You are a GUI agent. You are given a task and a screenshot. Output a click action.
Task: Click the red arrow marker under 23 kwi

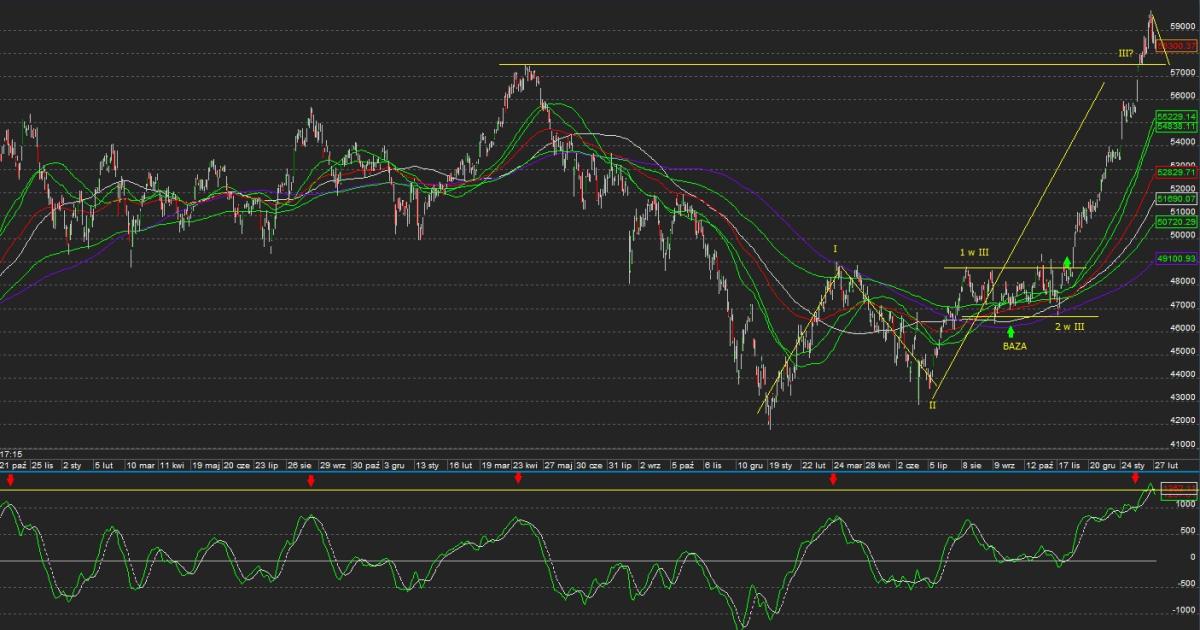[x=518, y=481]
